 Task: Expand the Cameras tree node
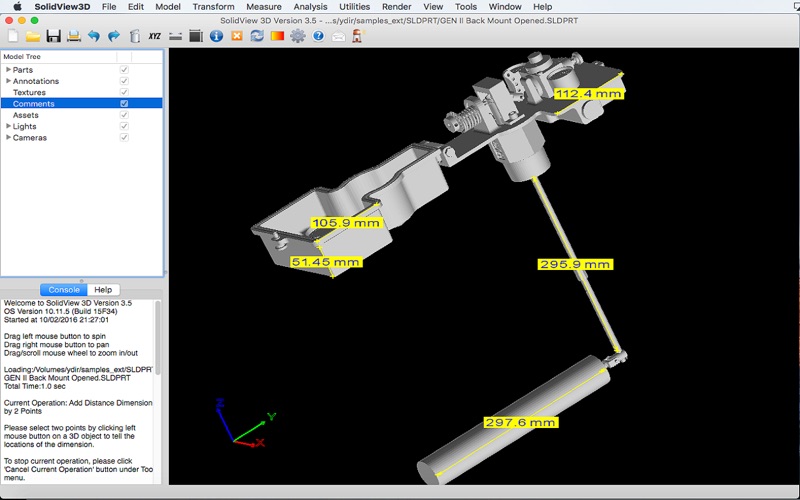click(x=8, y=138)
